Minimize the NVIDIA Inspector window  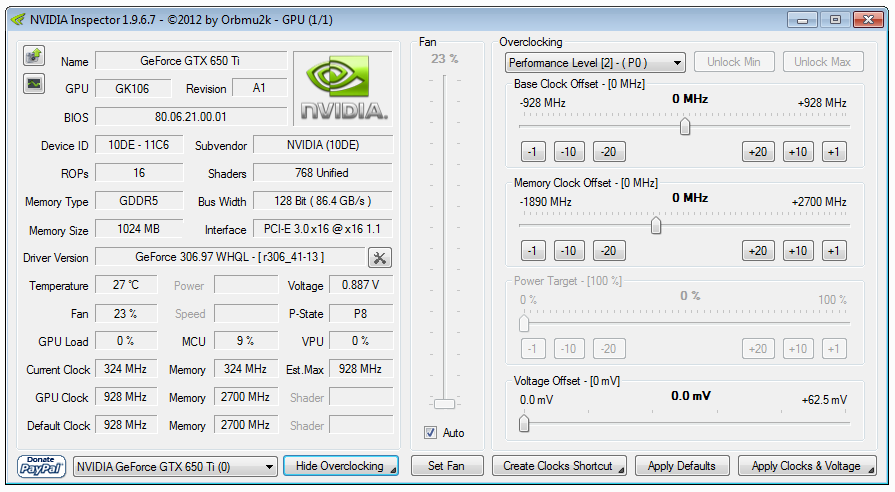tap(802, 20)
